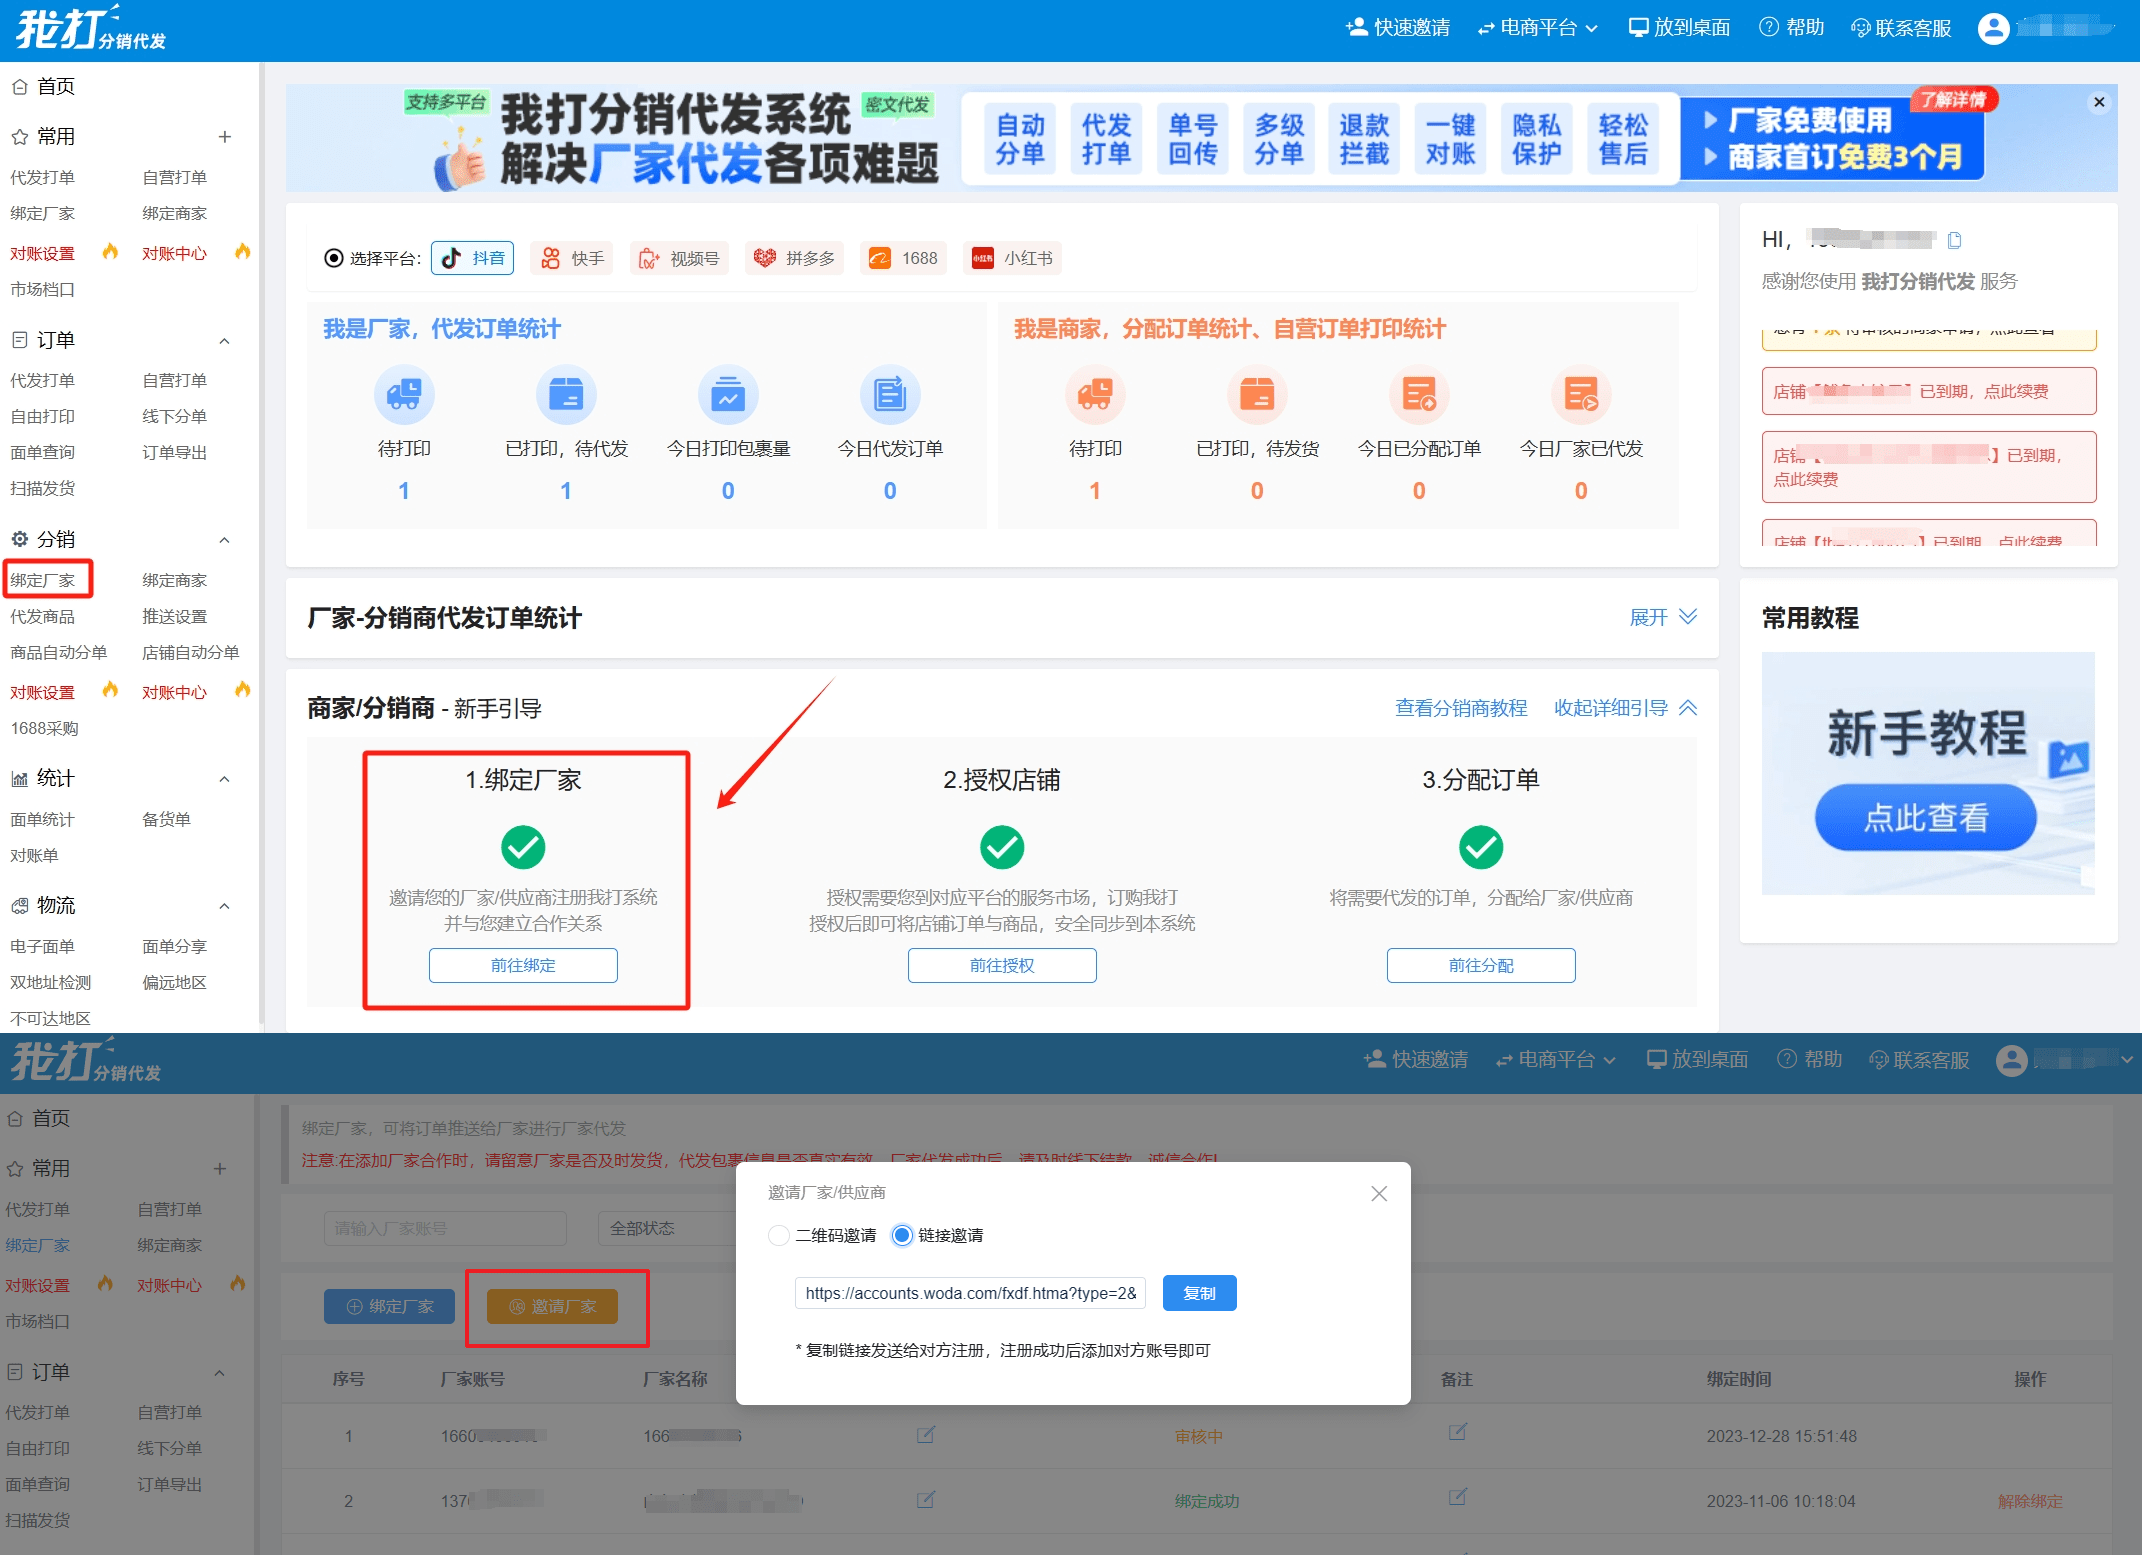Click the orange 待打印 truck icon in the 我是商家 section

click(x=1095, y=395)
